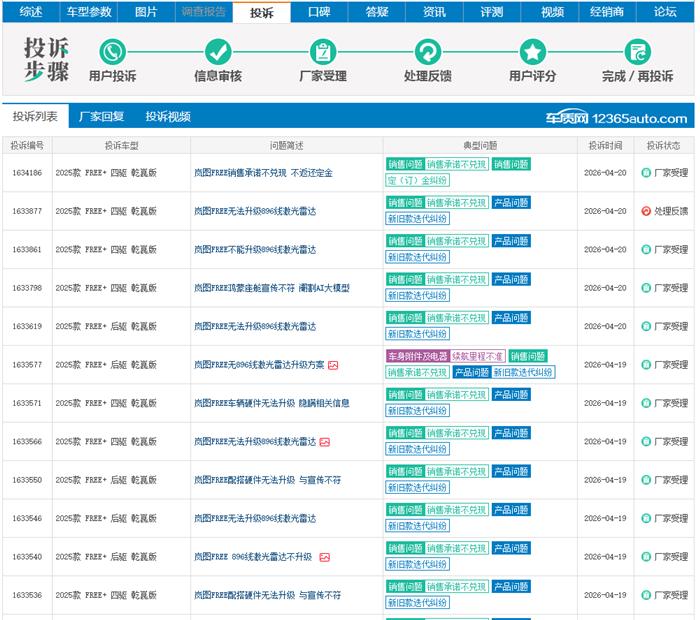This screenshot has height=620, width=700.
Task: Click the 完成/再投诉 document step icon
Action: pyautogui.click(x=637, y=53)
